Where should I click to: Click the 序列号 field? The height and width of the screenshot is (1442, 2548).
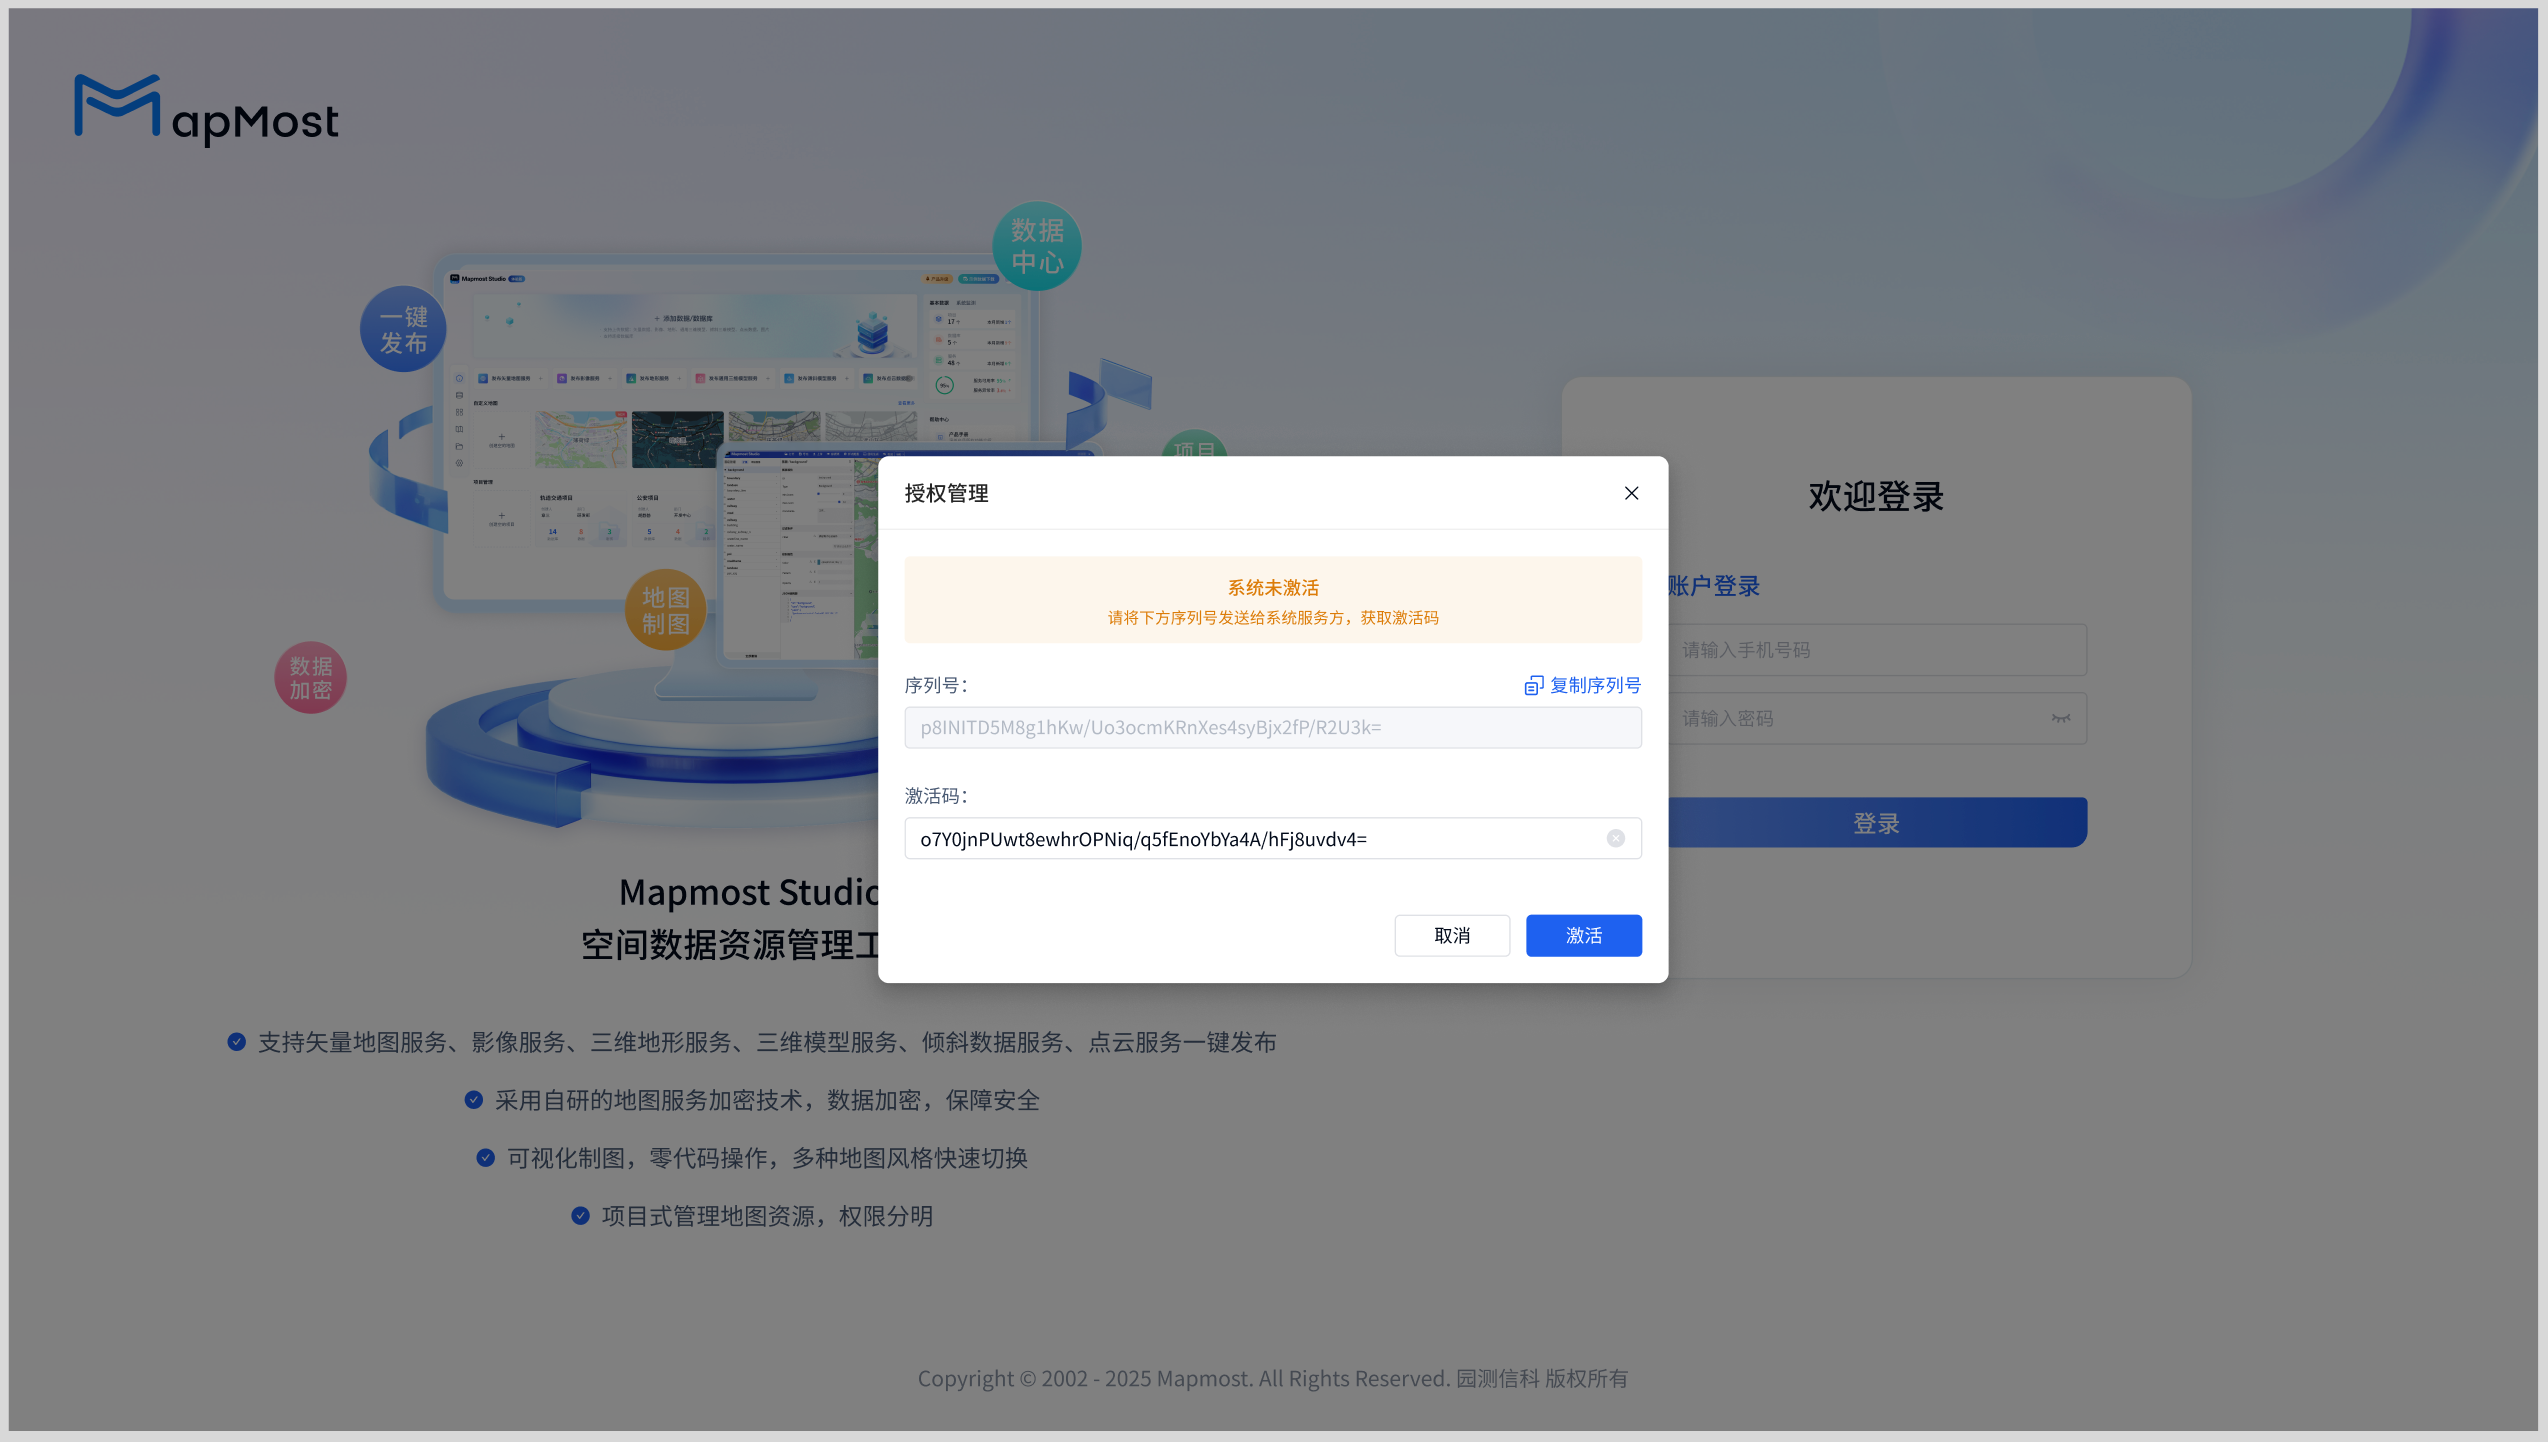pyautogui.click(x=1272, y=727)
